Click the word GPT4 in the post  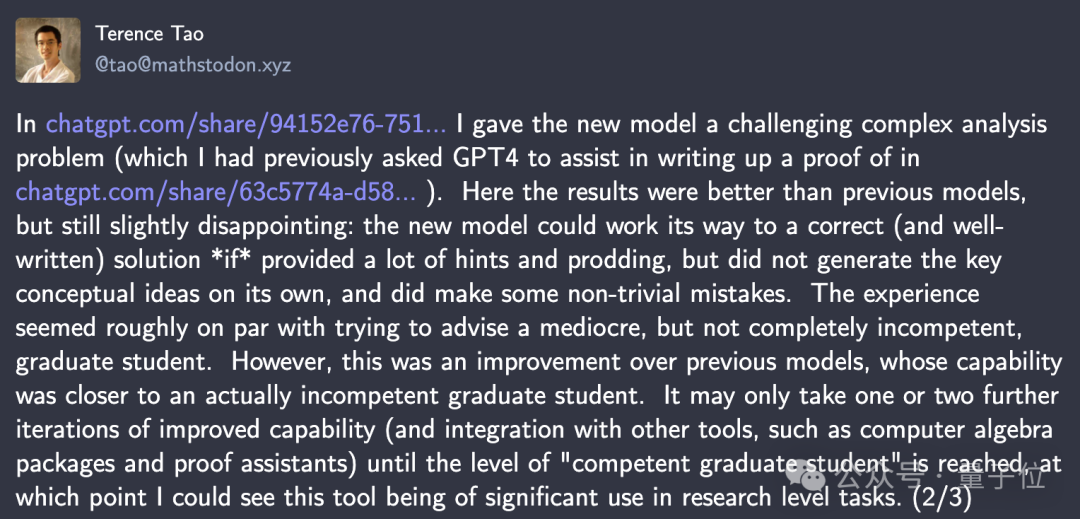[481, 158]
